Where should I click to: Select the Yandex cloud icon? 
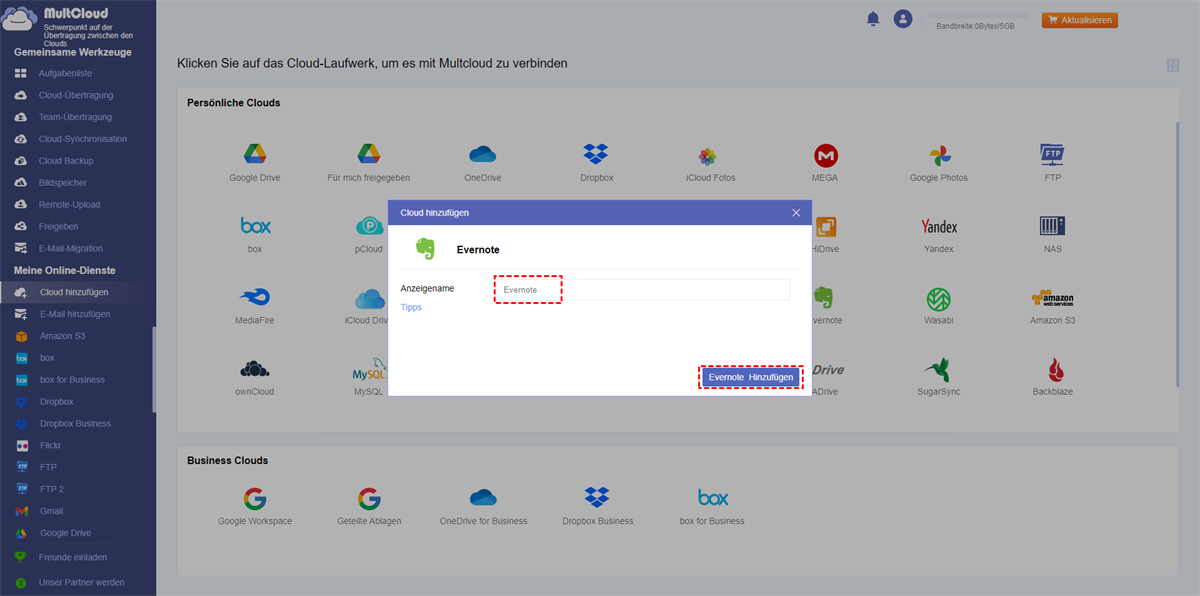pyautogui.click(x=939, y=227)
